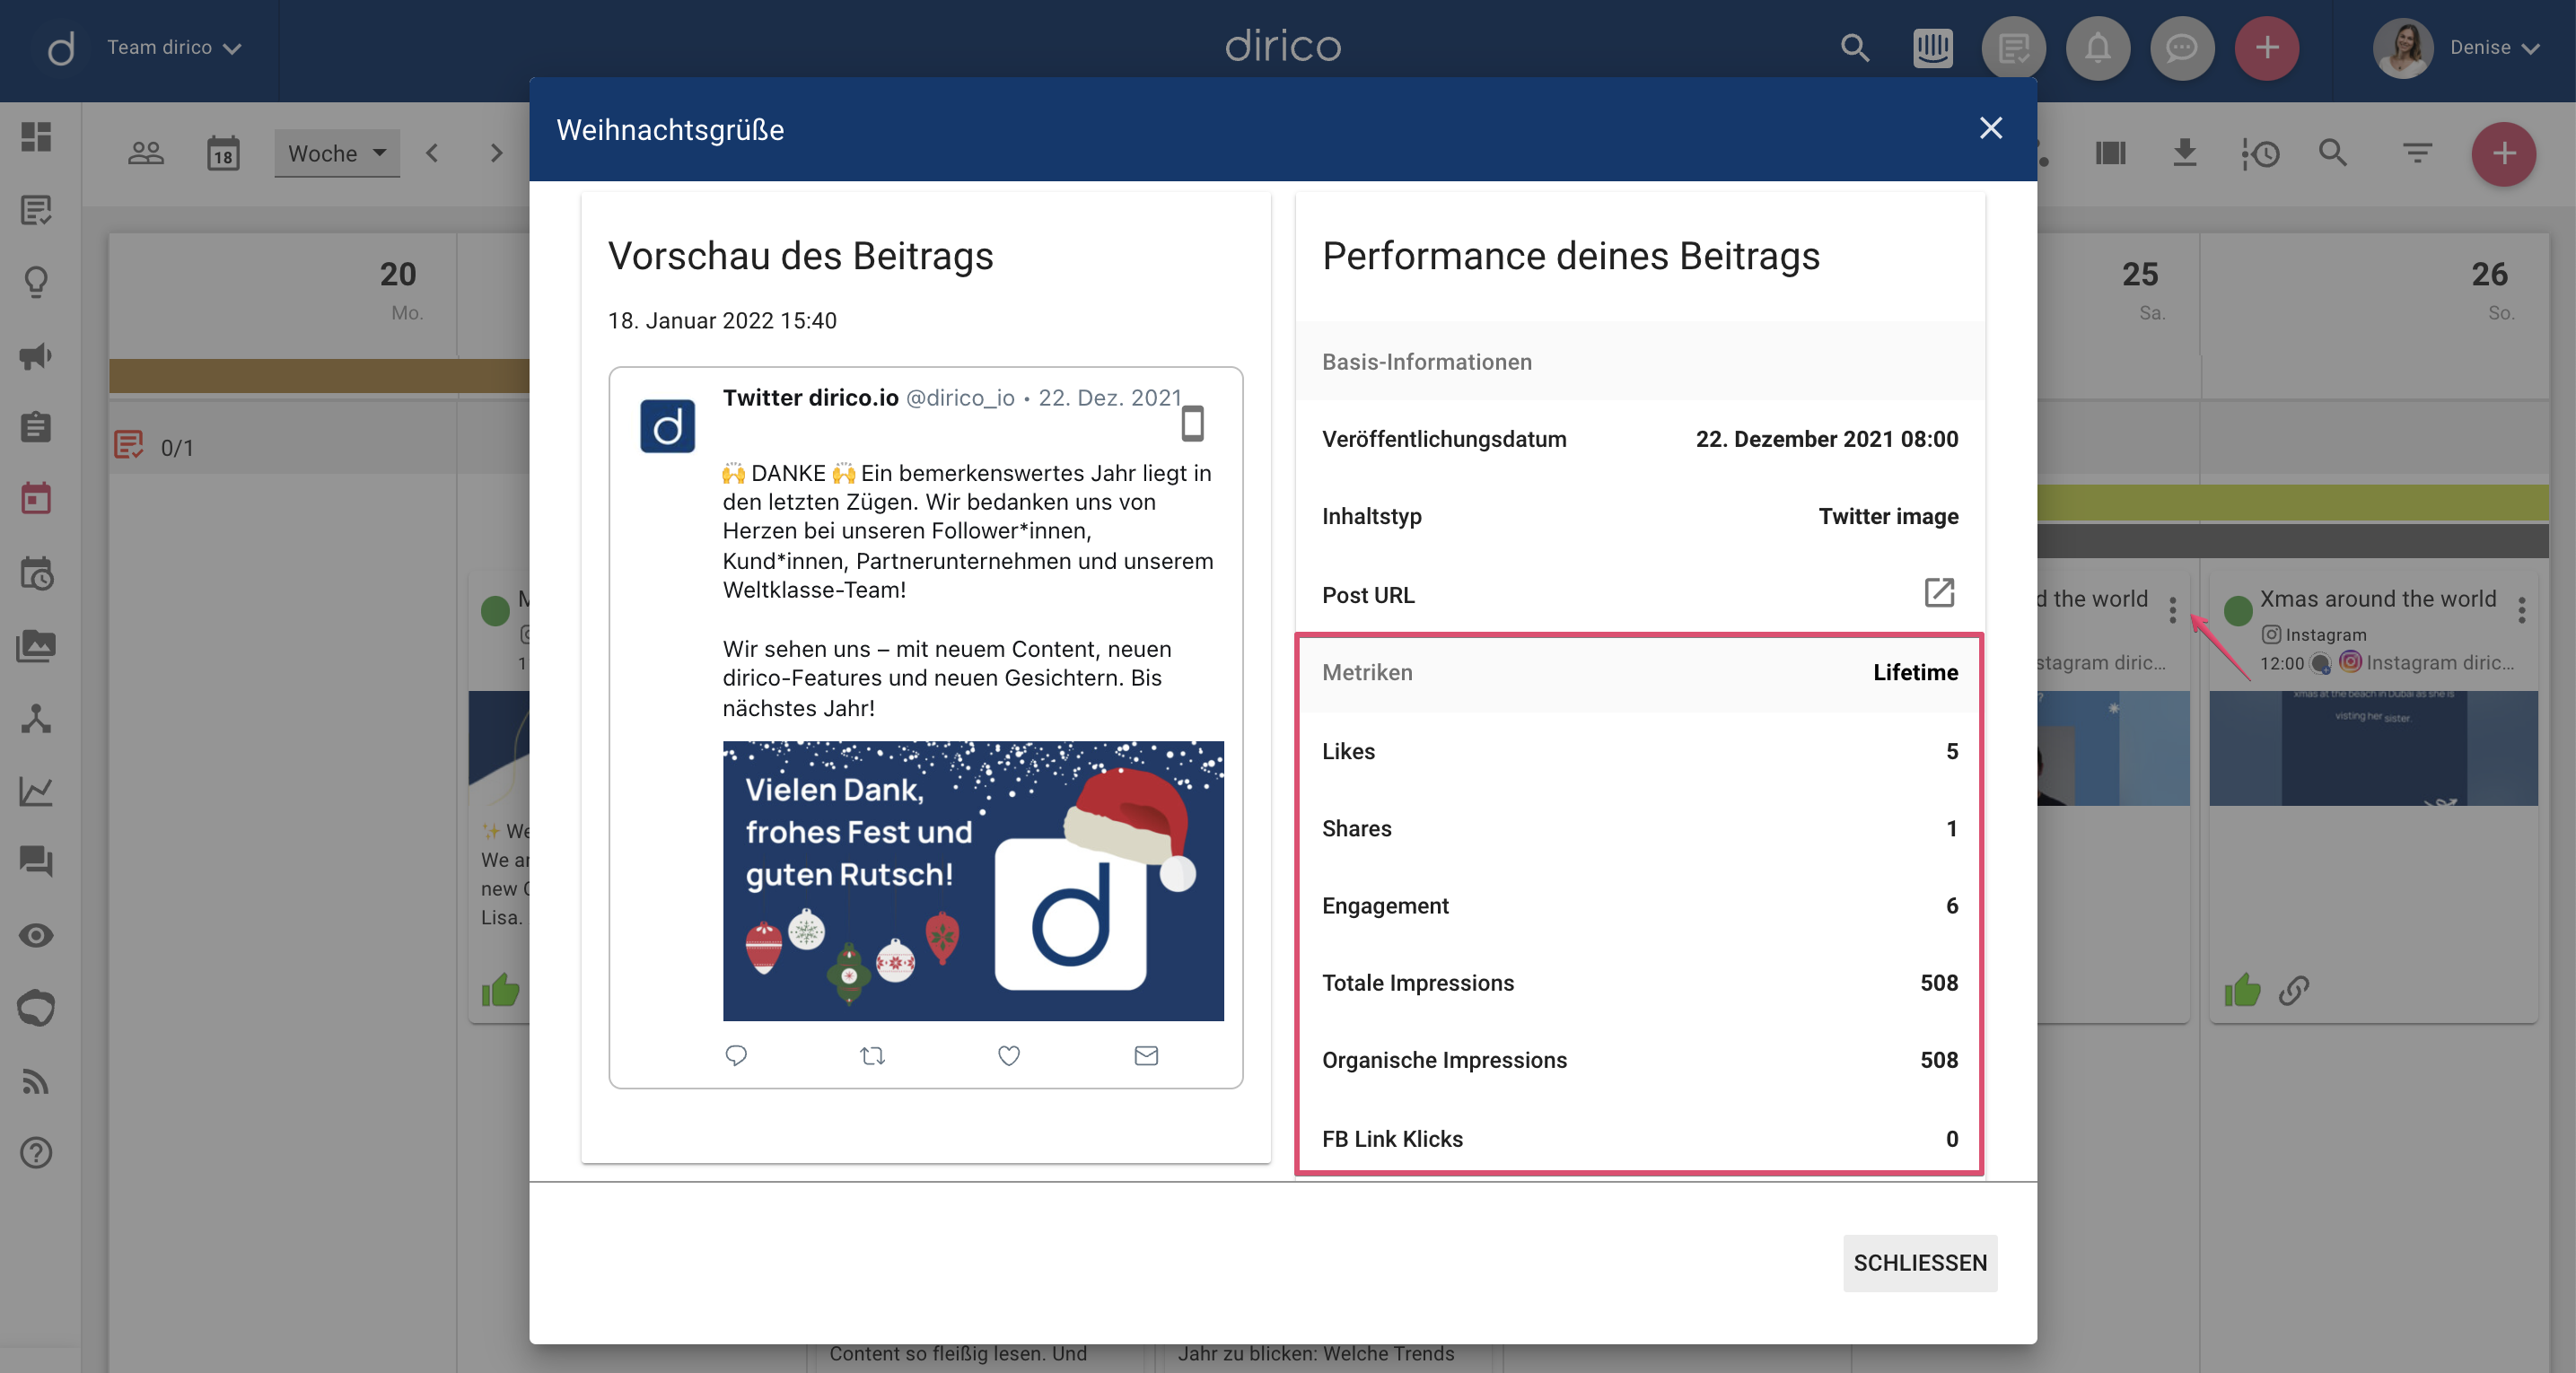Screen dimensions: 2576x1373
Task: Click the 0/1 tasks indicator on Monday
Action: pyautogui.click(x=154, y=446)
